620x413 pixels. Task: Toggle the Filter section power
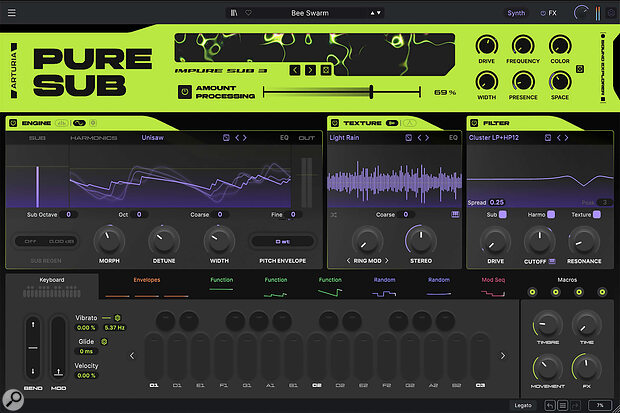pyautogui.click(x=474, y=123)
